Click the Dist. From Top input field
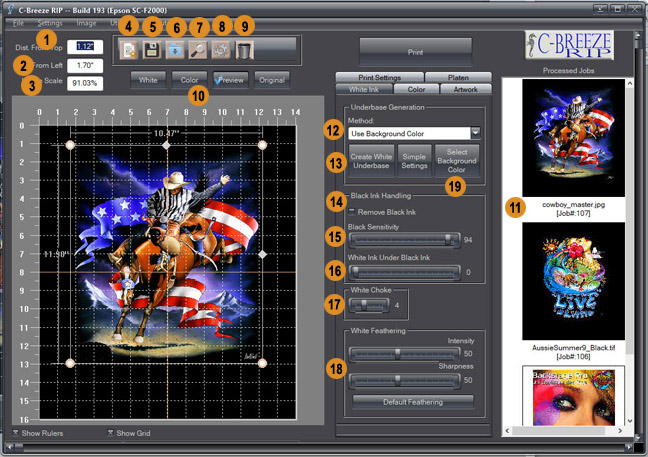 pyautogui.click(x=85, y=47)
